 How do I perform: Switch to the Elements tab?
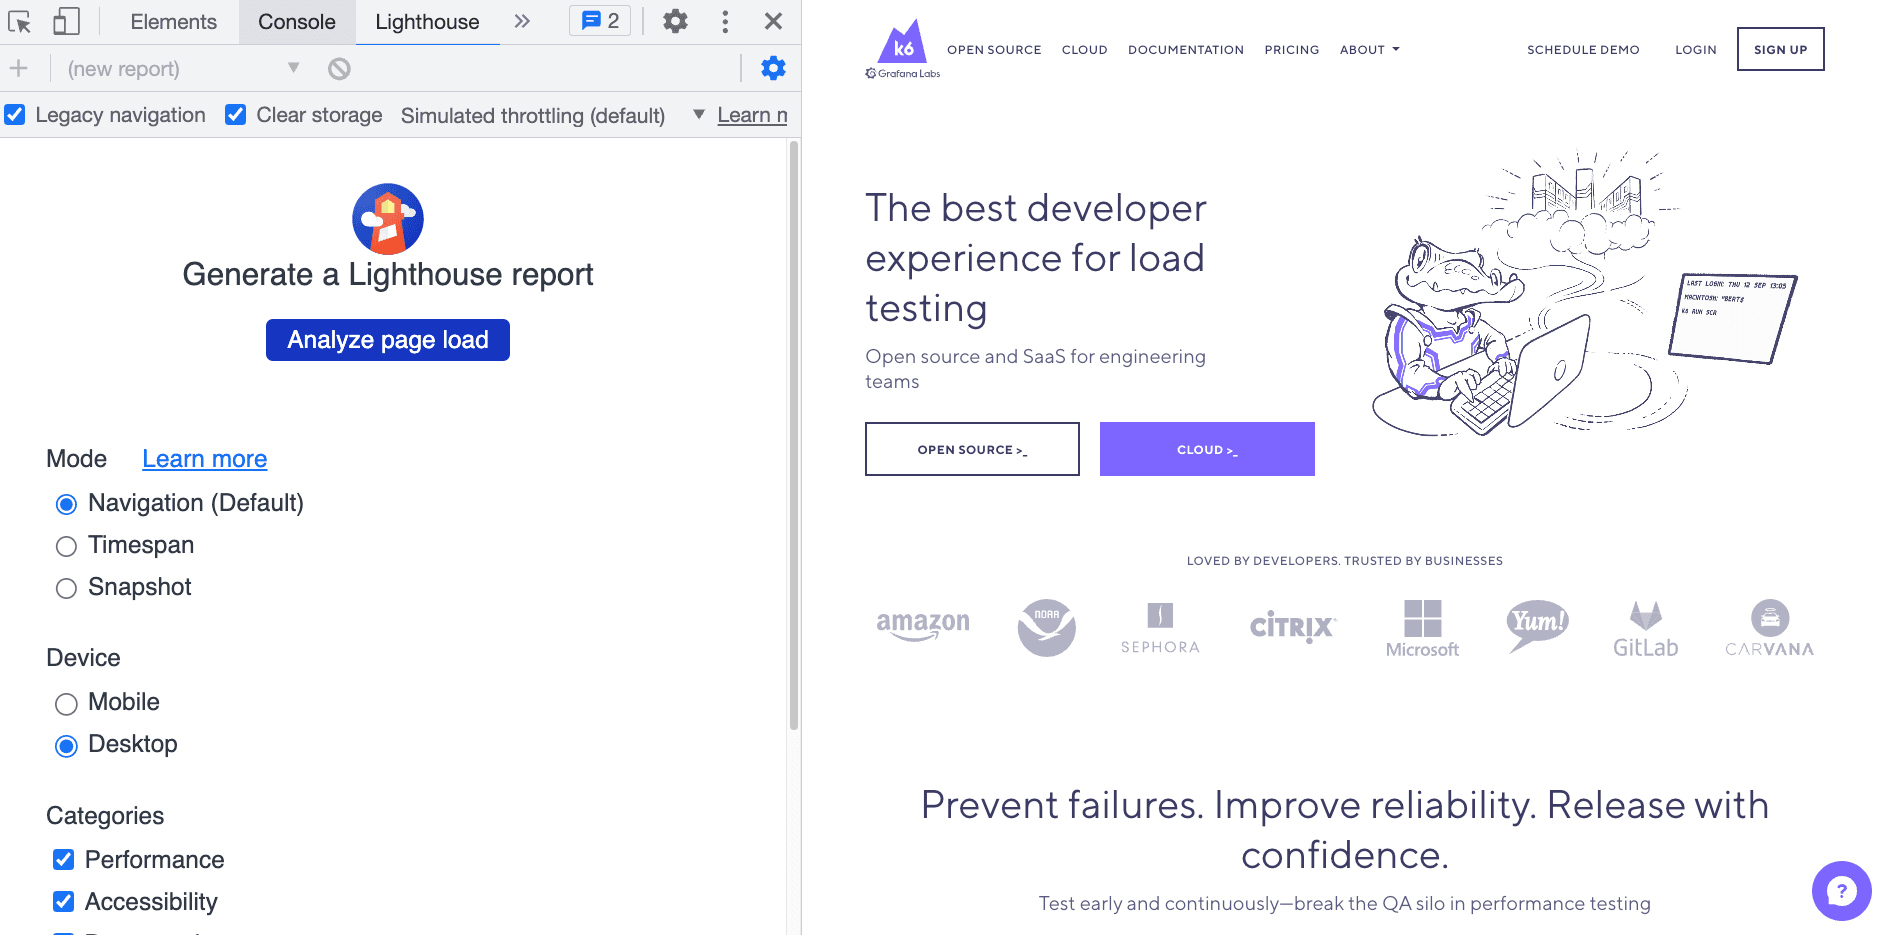click(171, 20)
